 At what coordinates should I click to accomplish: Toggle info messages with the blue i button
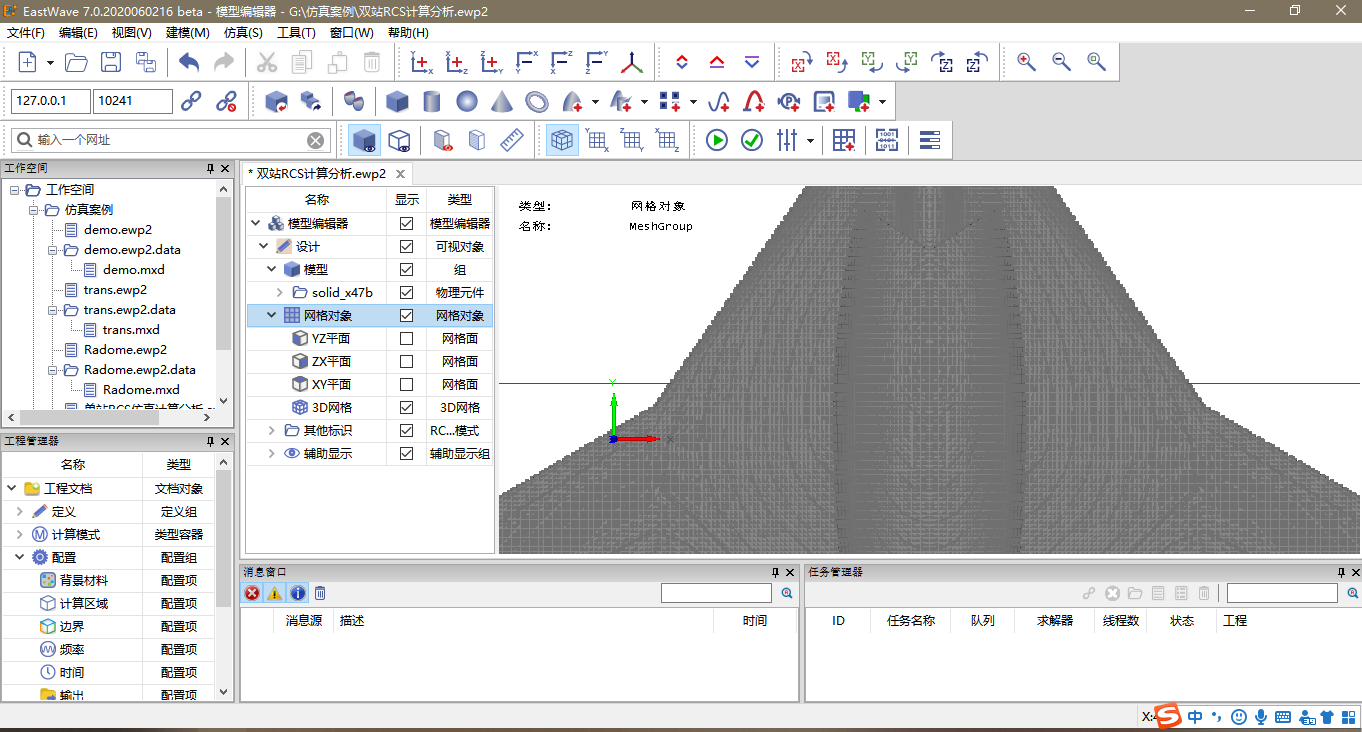coord(298,593)
